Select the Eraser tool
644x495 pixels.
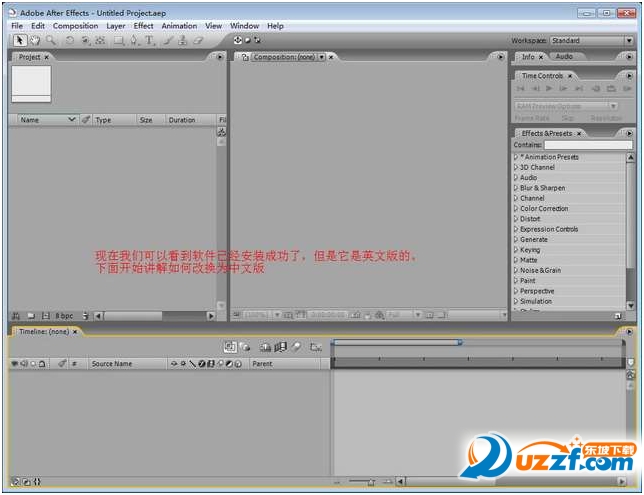(198, 40)
